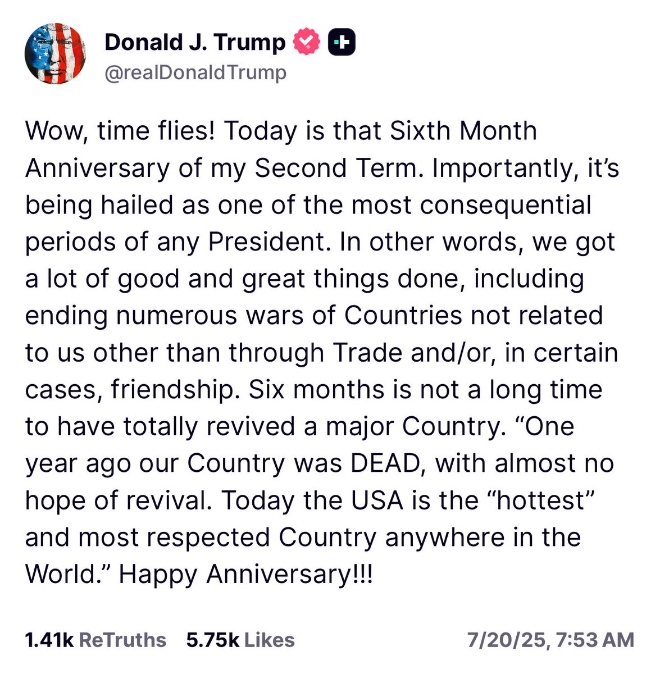The image size is (660, 674).
Task: Click the opening phrase "Wow, time flies!"
Action: click(120, 131)
